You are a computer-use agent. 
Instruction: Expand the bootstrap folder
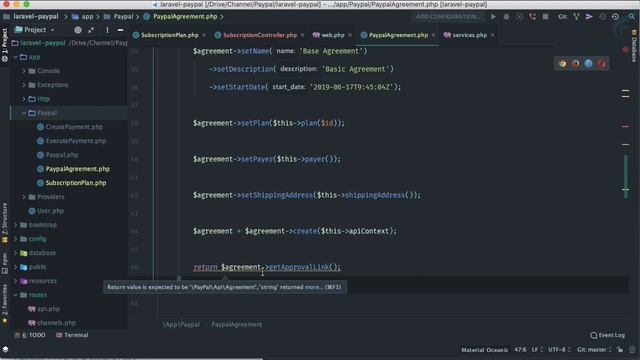pyautogui.click(x=16, y=225)
